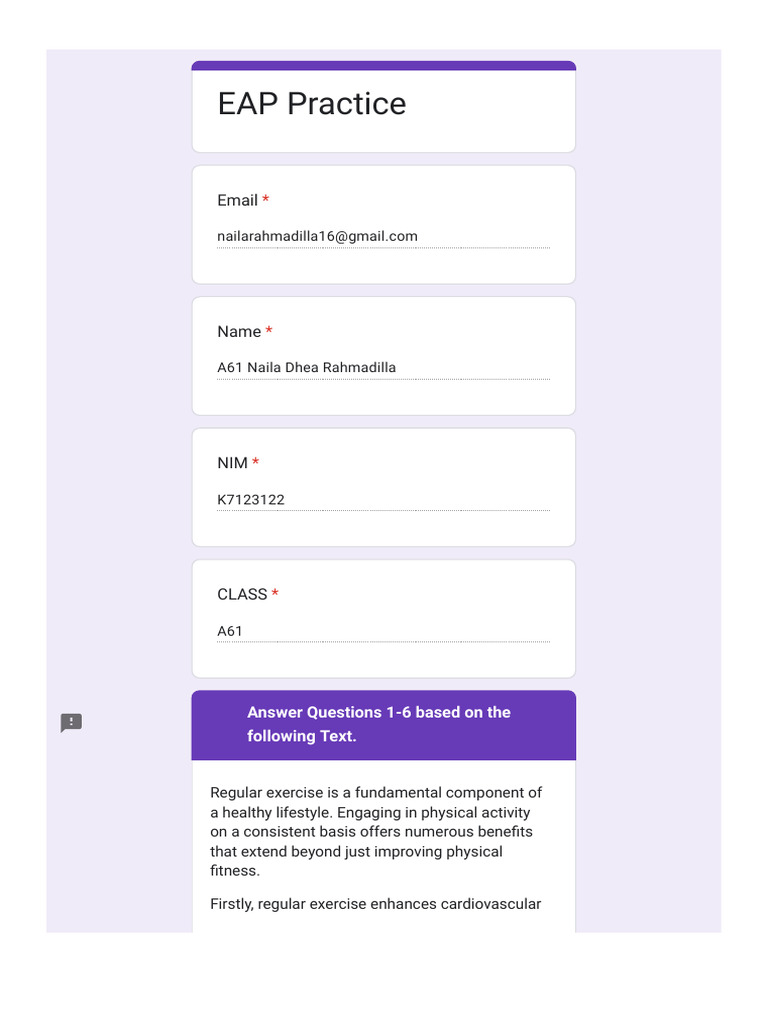Click the required asterisk beside CLASS
The height and width of the screenshot is (1024, 768).
(x=275, y=595)
